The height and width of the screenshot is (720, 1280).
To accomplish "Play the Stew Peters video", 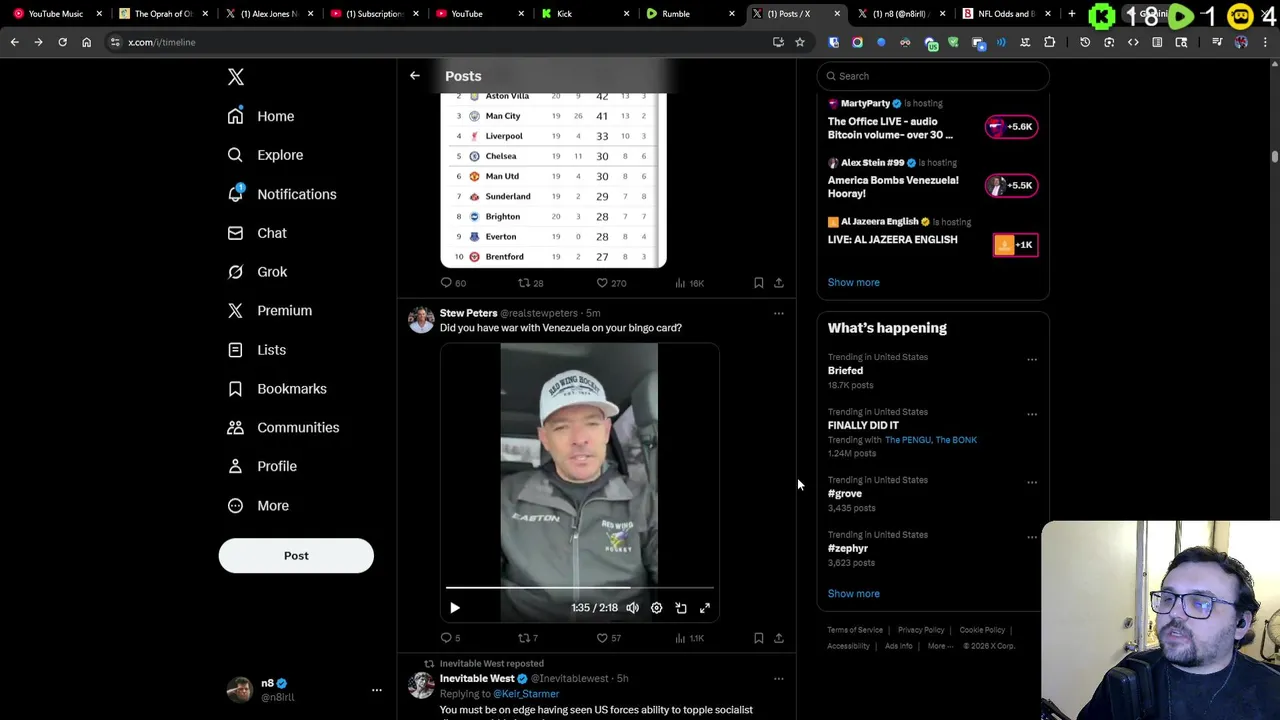I will coord(455,608).
